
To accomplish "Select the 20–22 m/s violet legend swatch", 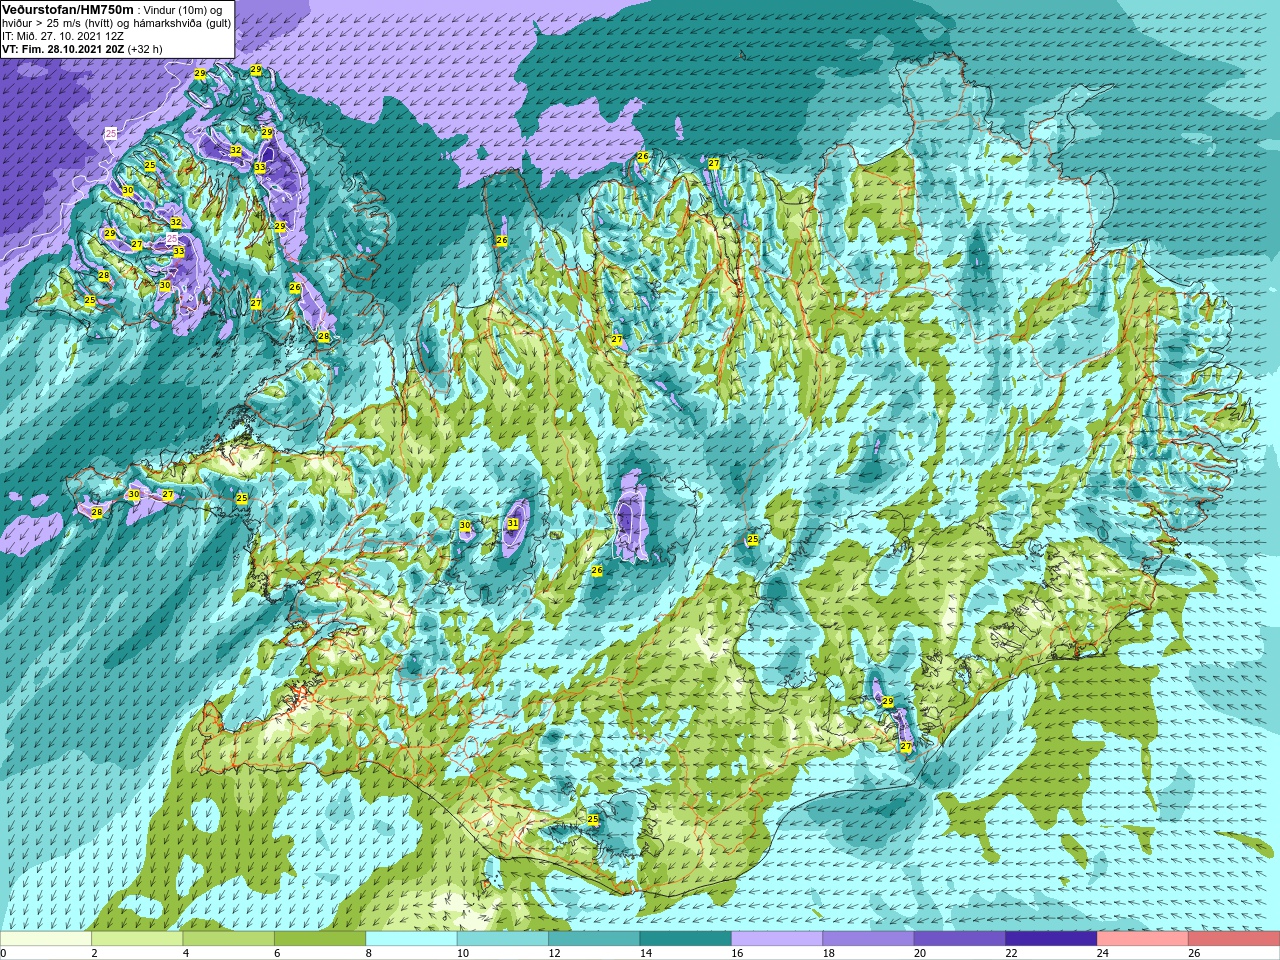I will 960,939.
